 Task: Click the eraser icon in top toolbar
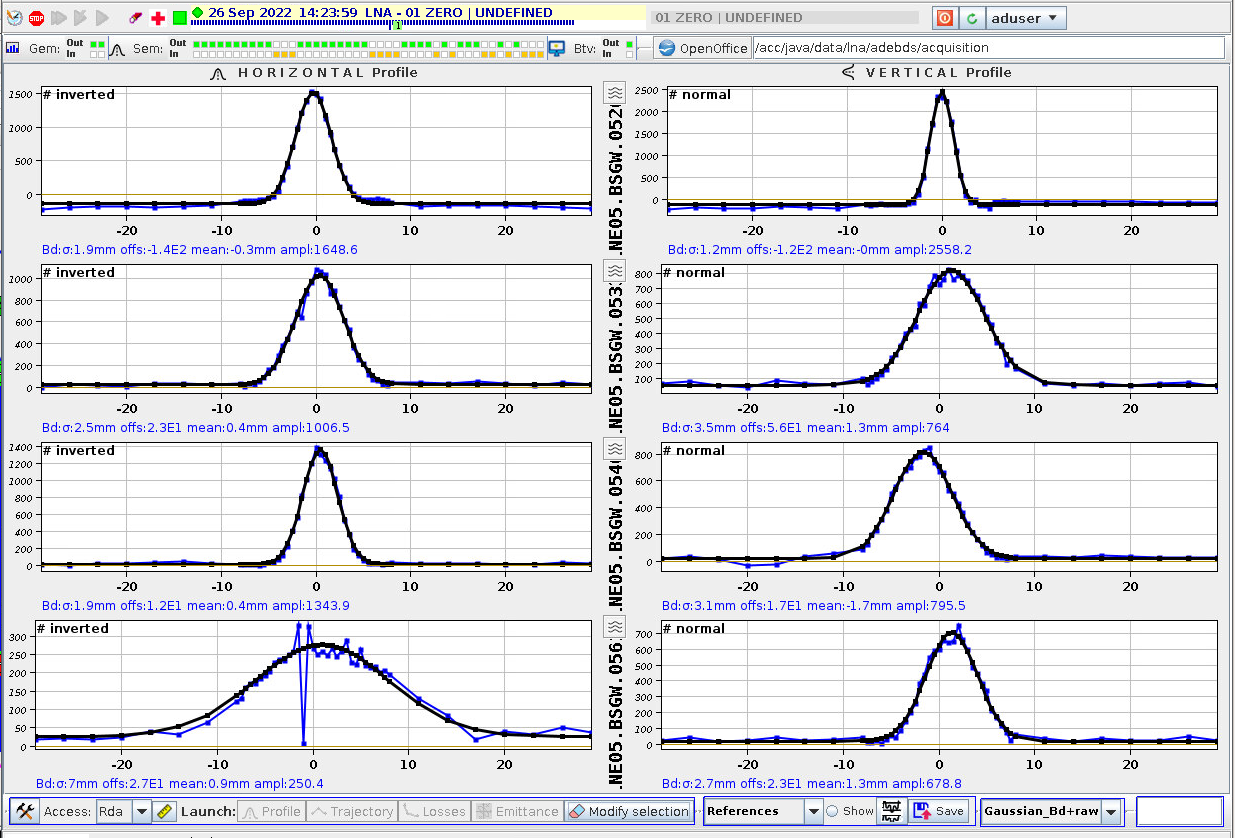coord(136,18)
